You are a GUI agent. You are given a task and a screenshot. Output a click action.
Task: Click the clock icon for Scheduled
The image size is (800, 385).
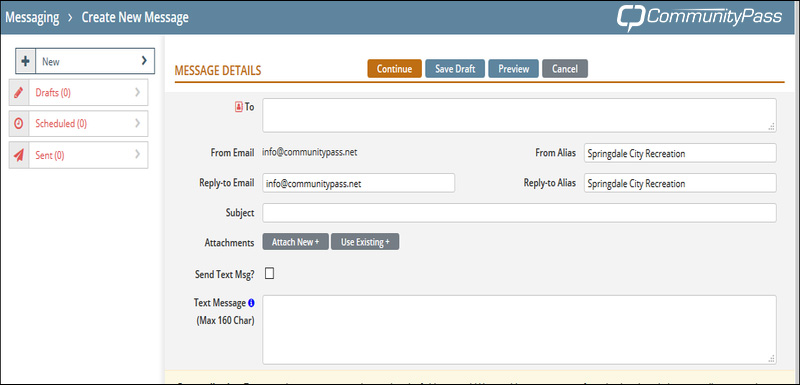pyautogui.click(x=19, y=123)
